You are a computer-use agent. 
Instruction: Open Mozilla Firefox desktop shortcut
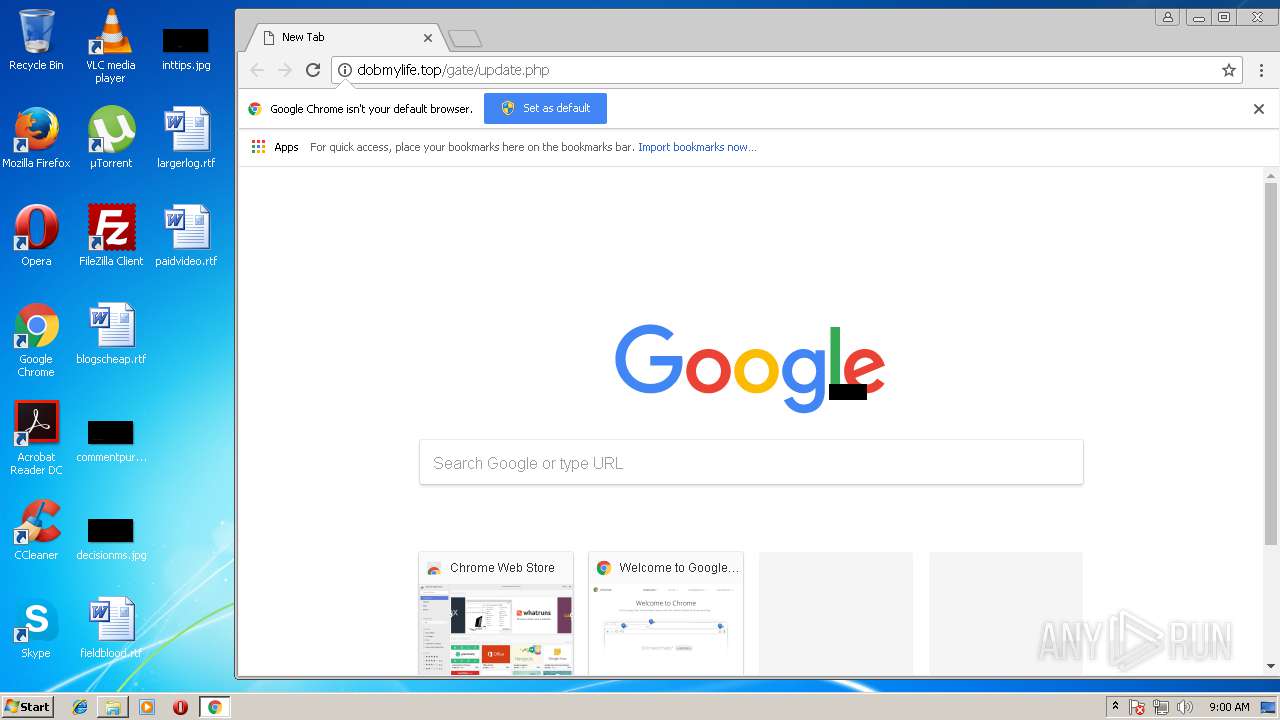36,138
